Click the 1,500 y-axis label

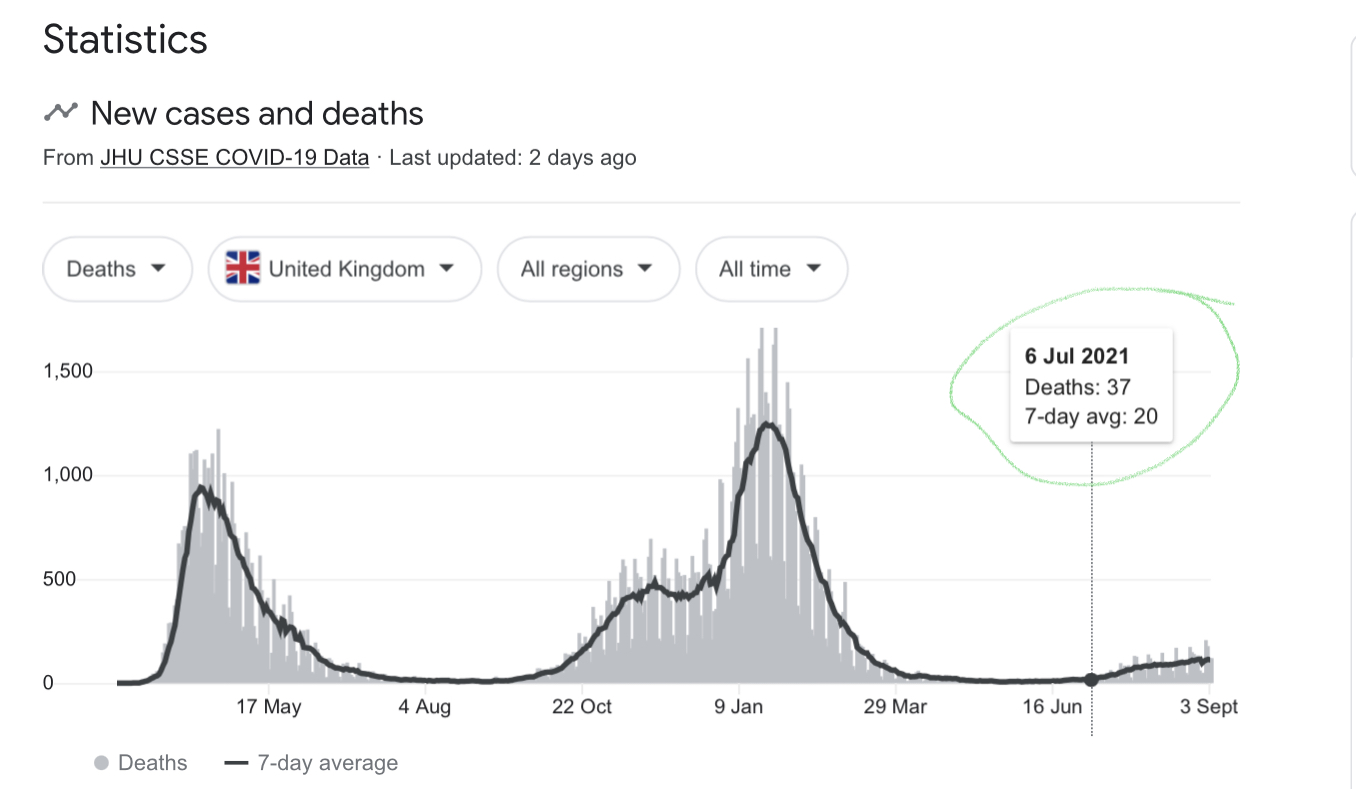[x=67, y=371]
